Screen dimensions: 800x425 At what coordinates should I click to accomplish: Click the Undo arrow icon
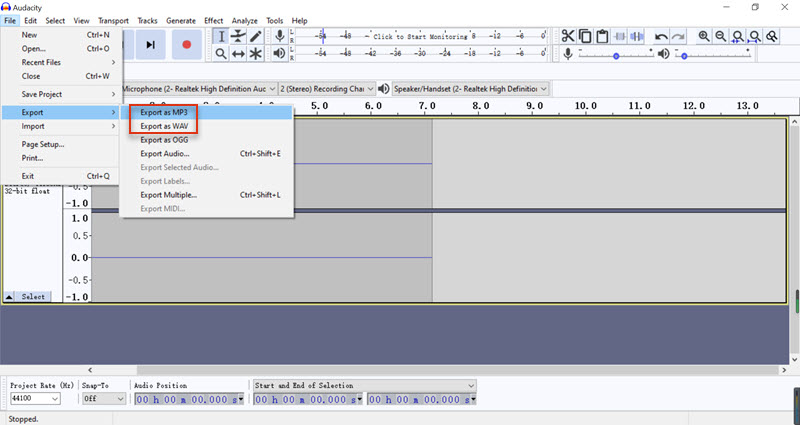tap(661, 36)
